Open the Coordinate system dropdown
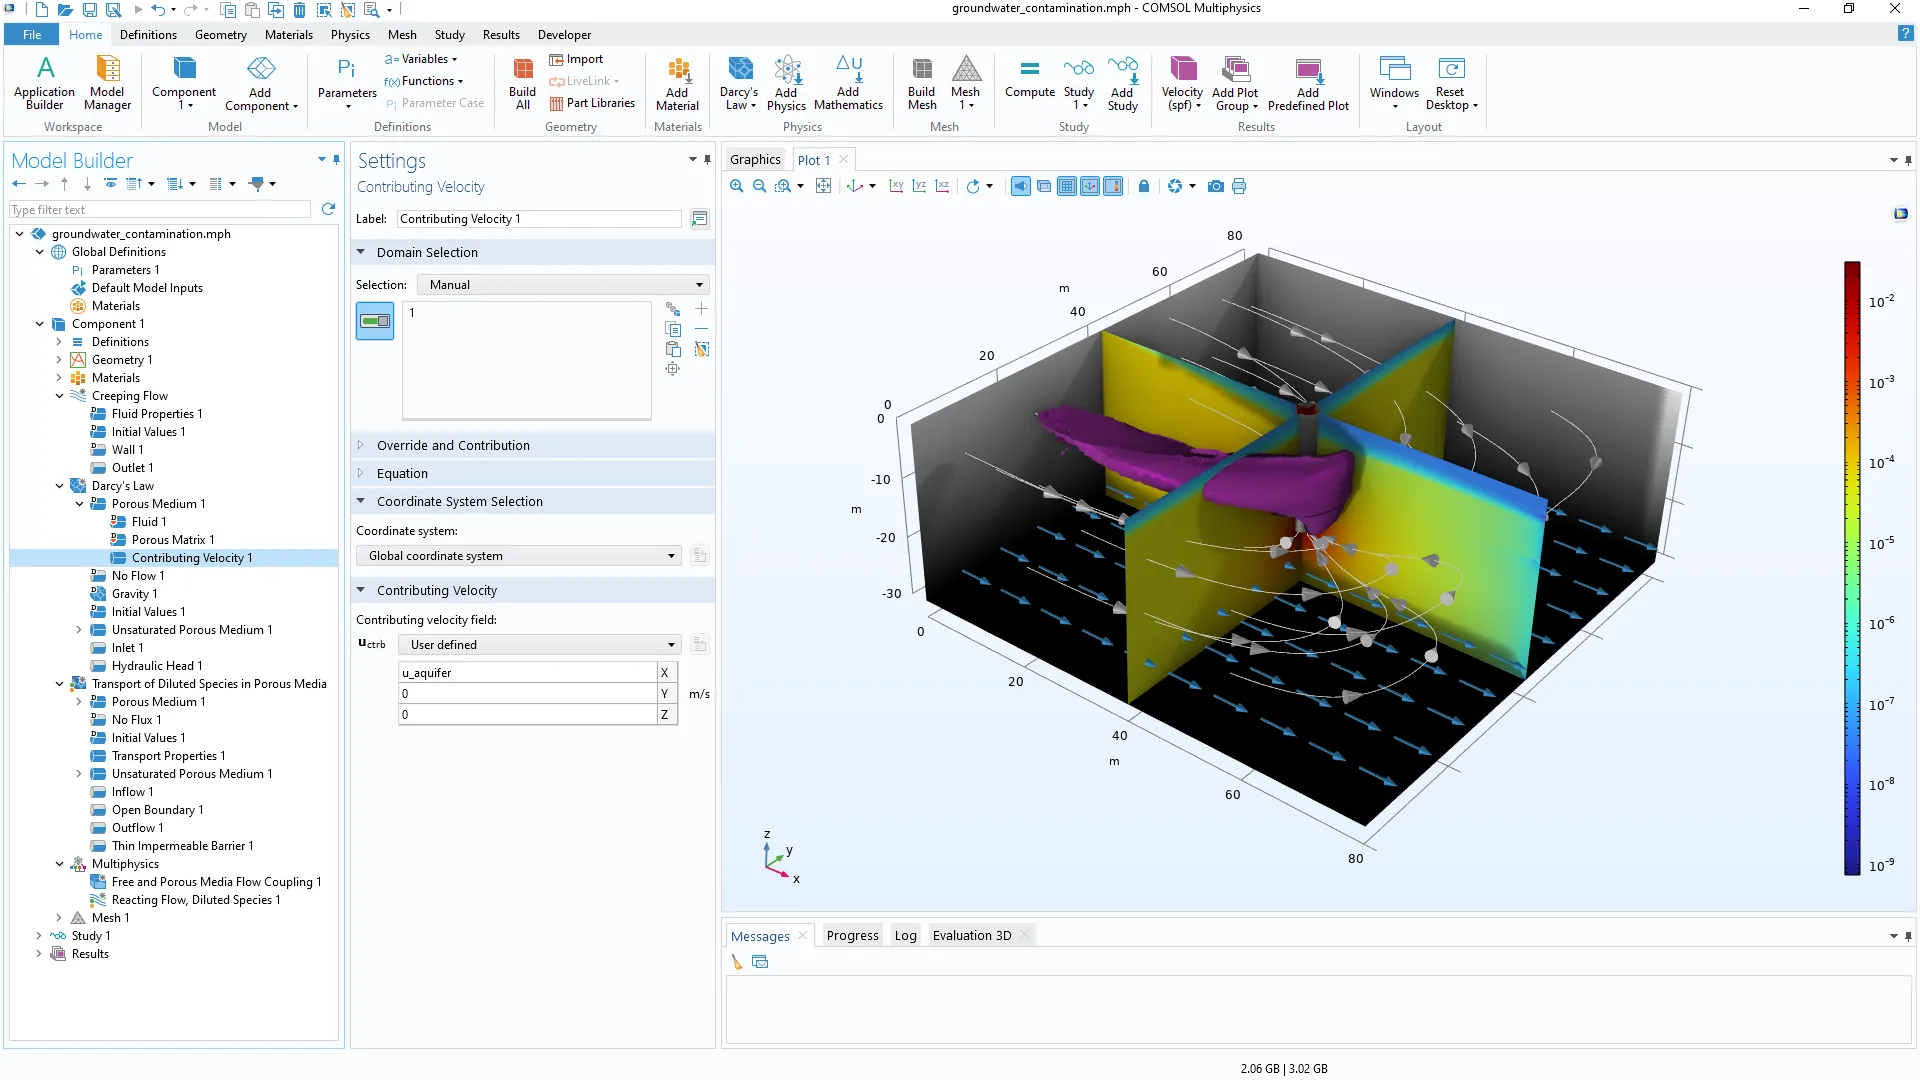Image resolution: width=1920 pixels, height=1080 pixels. [519, 556]
